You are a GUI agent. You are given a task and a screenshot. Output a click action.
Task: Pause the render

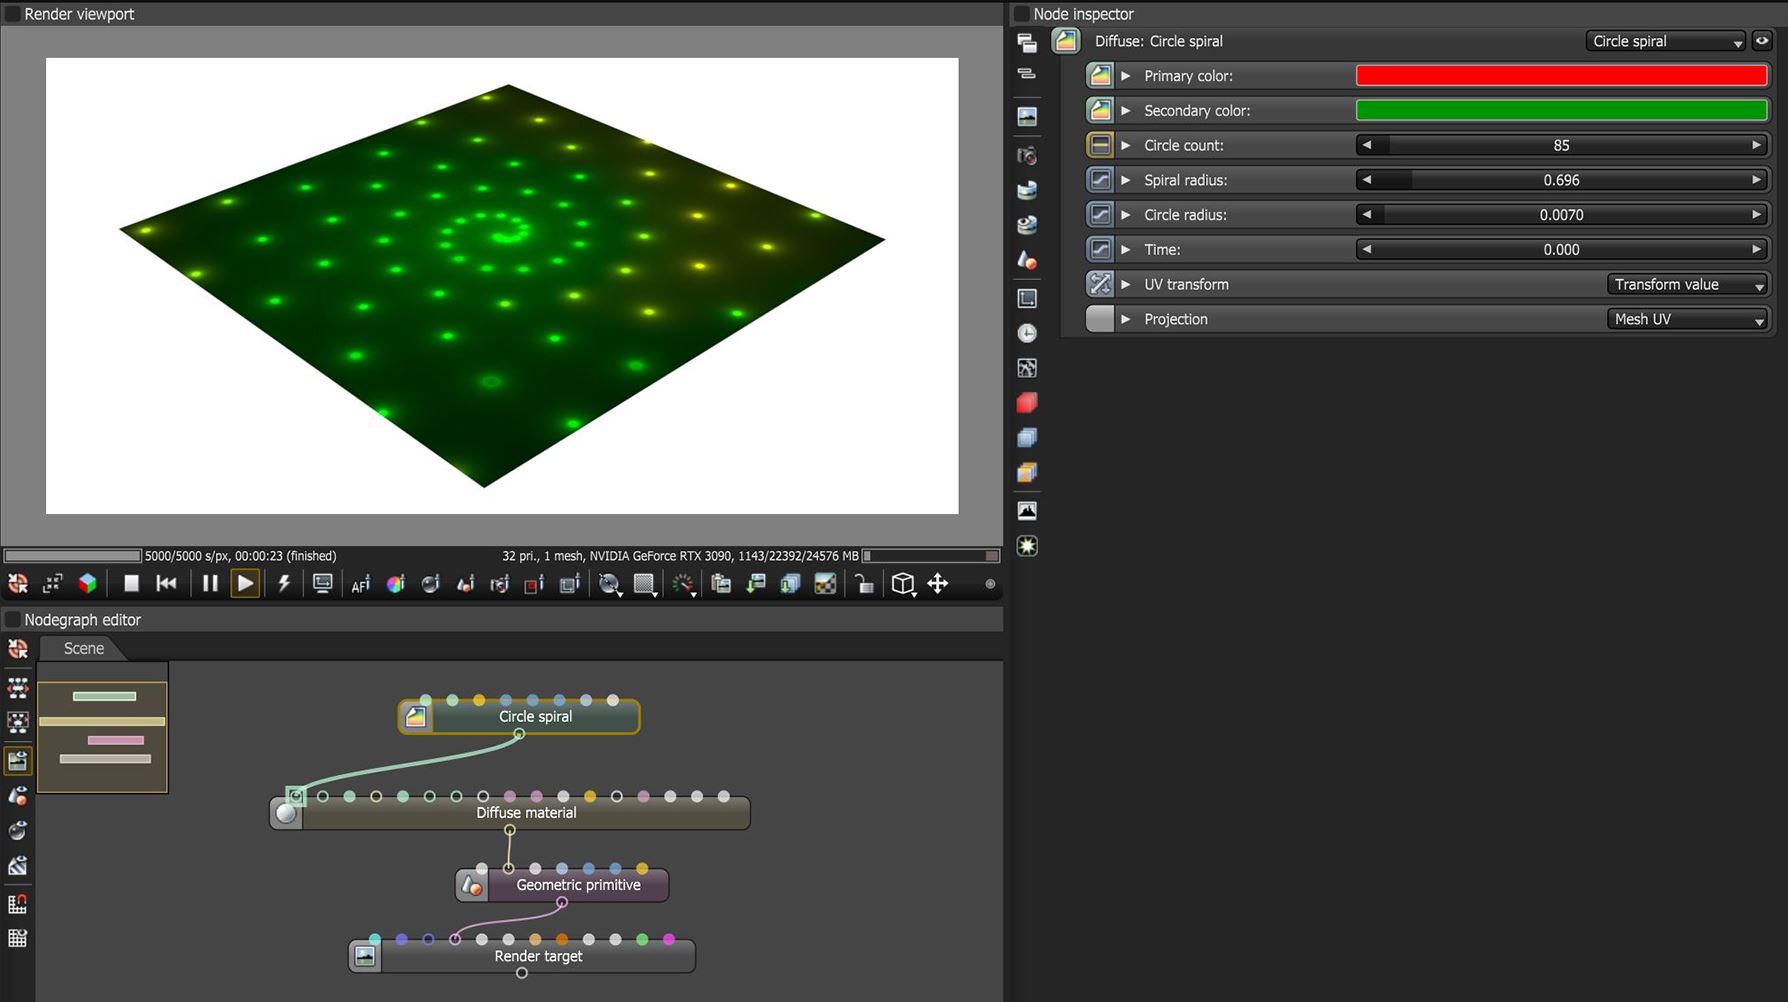210,584
